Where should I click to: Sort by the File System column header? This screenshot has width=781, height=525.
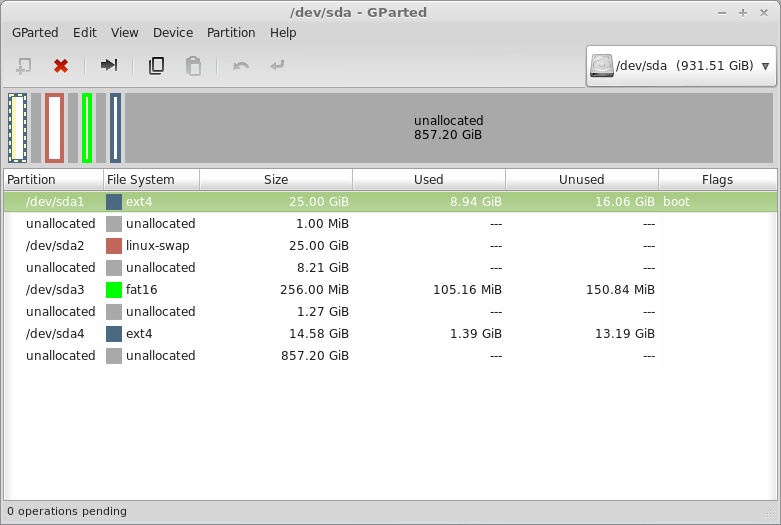(151, 180)
